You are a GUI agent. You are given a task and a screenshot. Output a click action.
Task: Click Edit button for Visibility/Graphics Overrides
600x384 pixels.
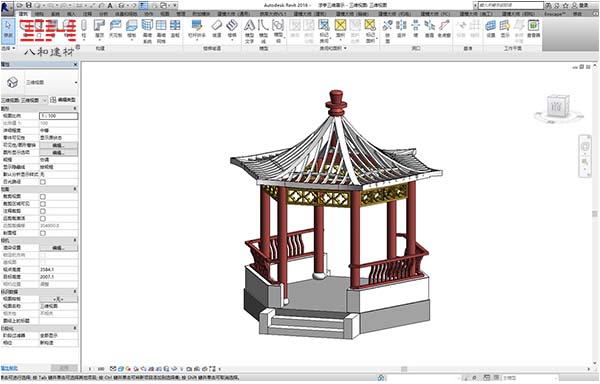pos(59,145)
